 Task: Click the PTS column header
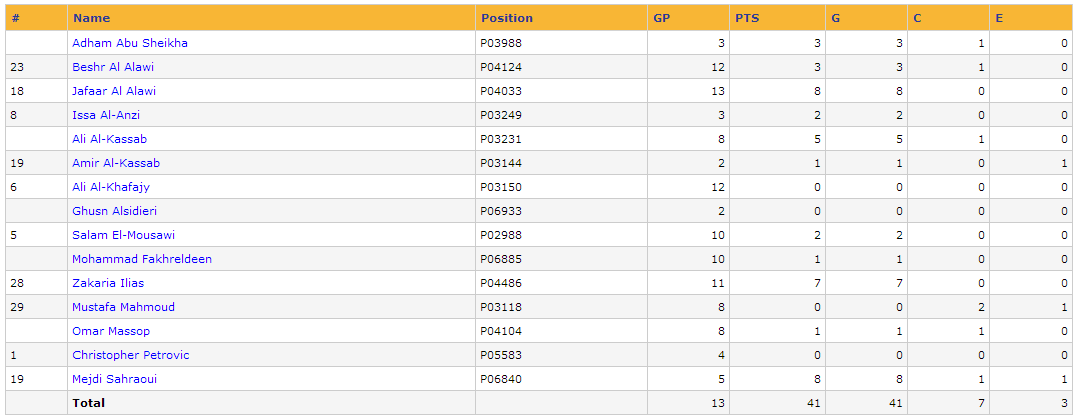point(747,19)
